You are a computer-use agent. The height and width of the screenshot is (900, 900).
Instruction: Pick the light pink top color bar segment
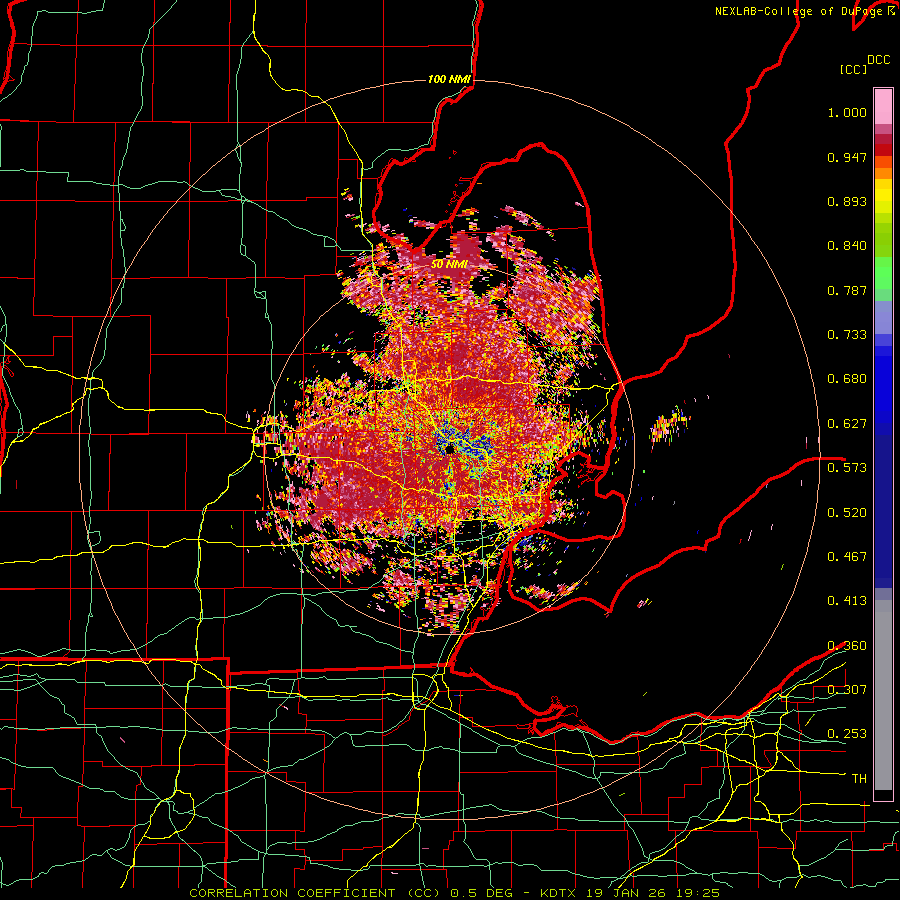pos(883,107)
